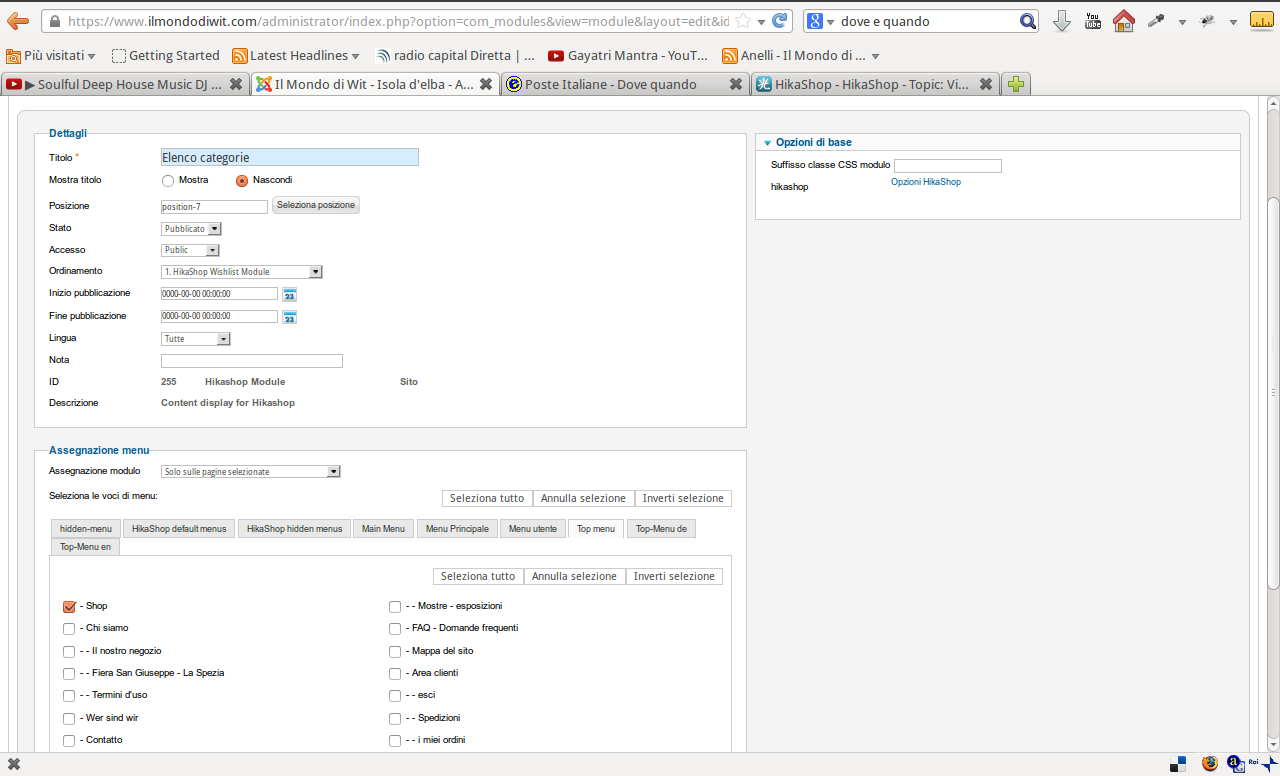This screenshot has height=776, width=1280.
Task: Click the Posizione input field
Action: pyautogui.click(x=215, y=207)
